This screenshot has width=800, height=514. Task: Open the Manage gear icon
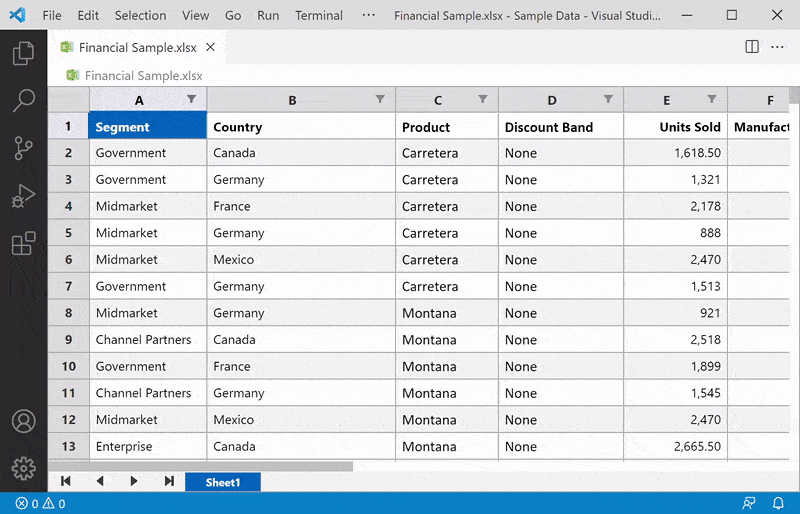(23, 469)
